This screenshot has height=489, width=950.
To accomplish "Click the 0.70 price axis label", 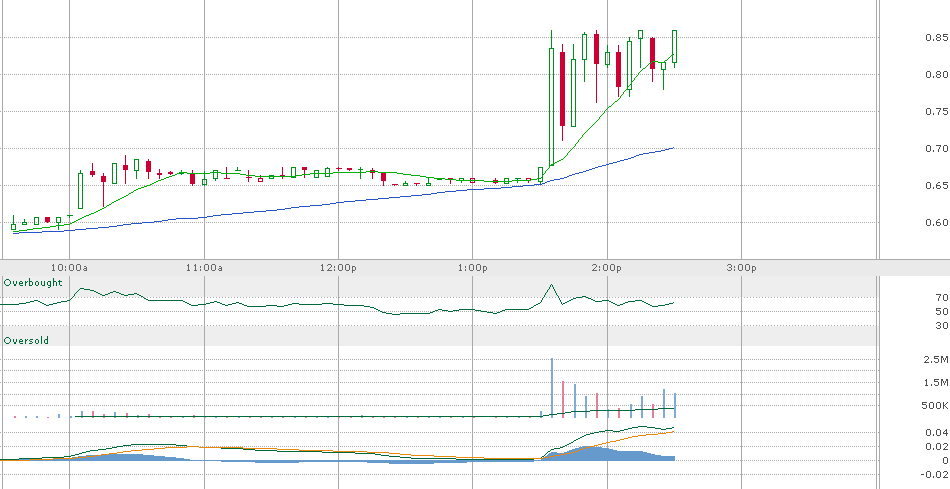I will point(936,148).
